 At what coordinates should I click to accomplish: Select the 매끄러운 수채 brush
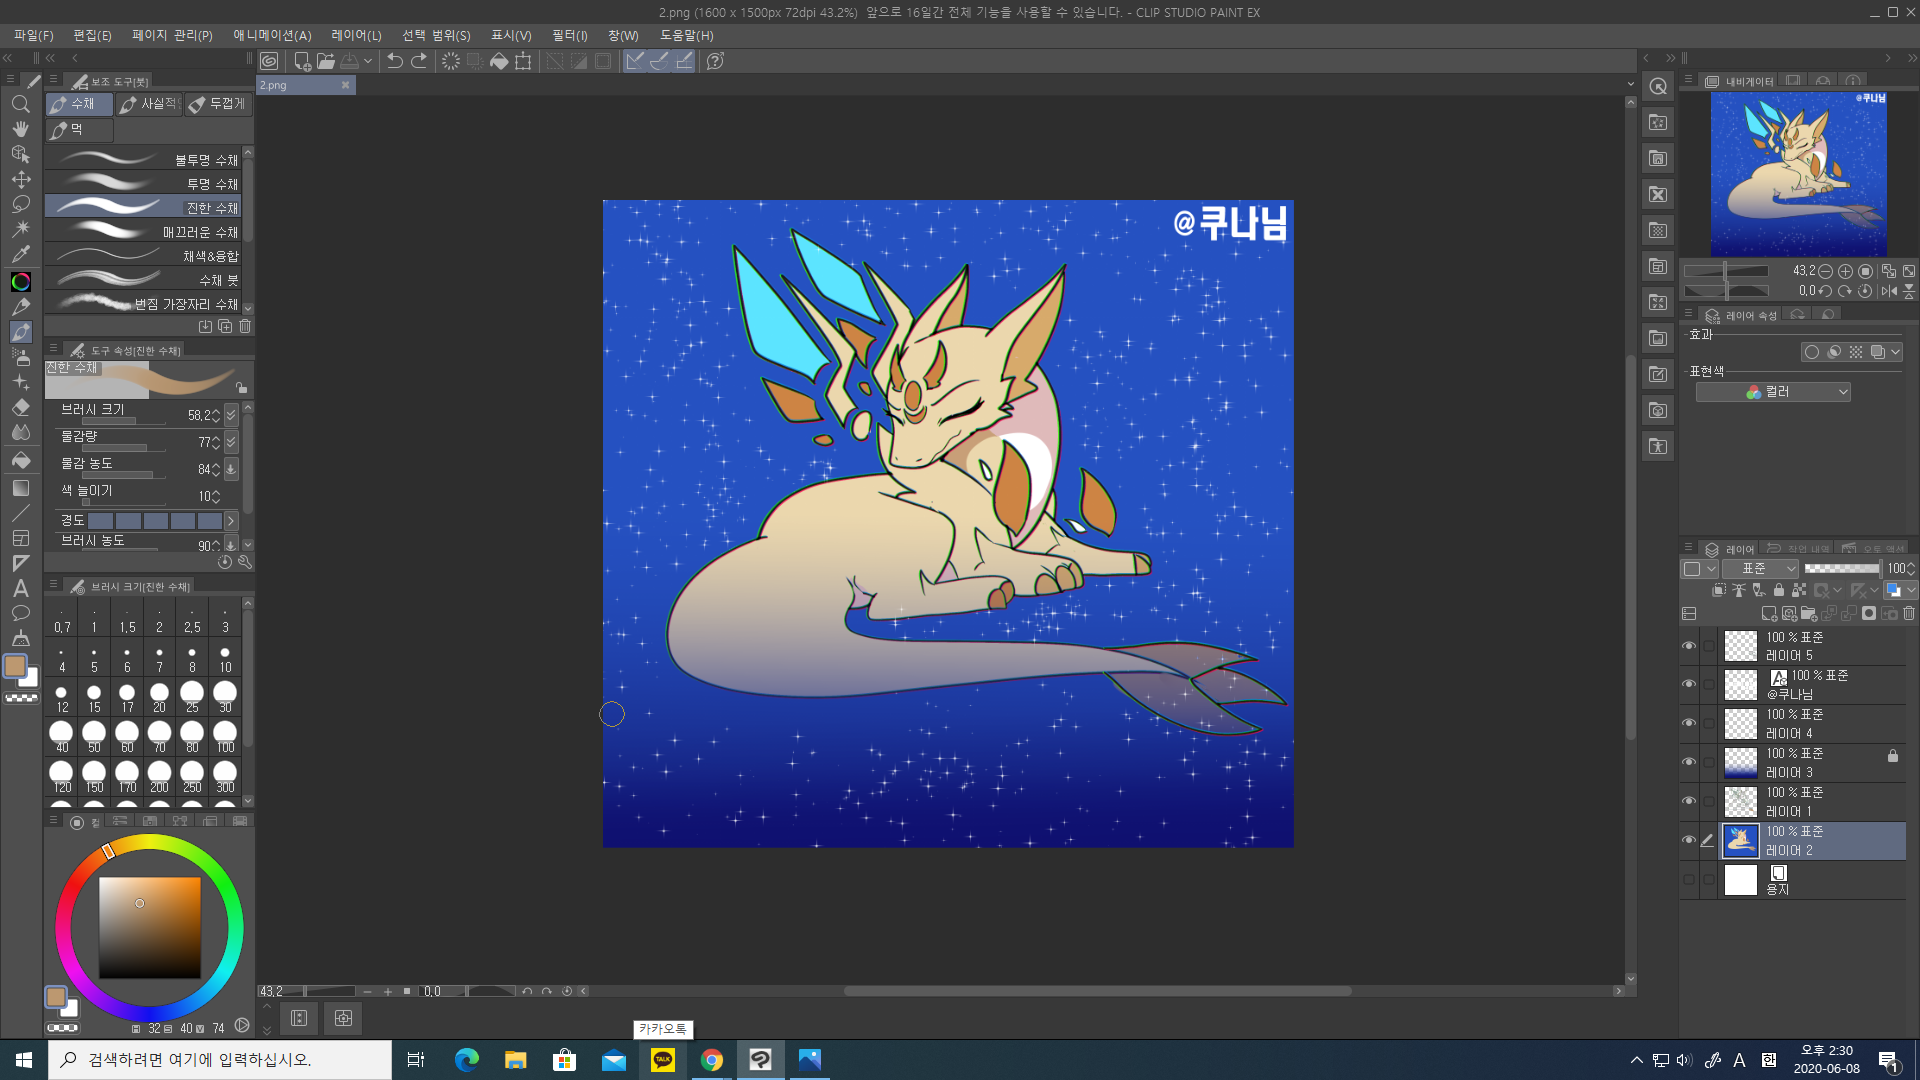point(143,231)
